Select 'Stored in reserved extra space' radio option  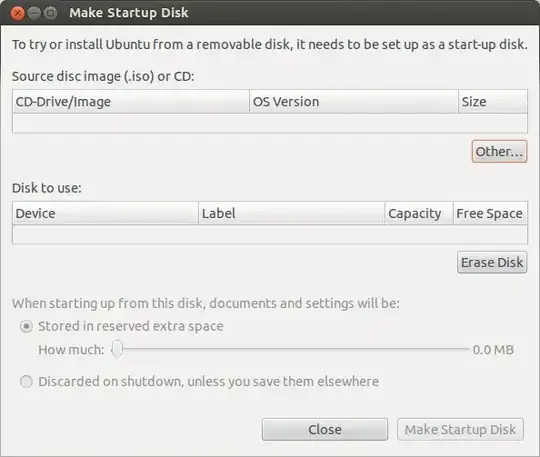pos(26,326)
